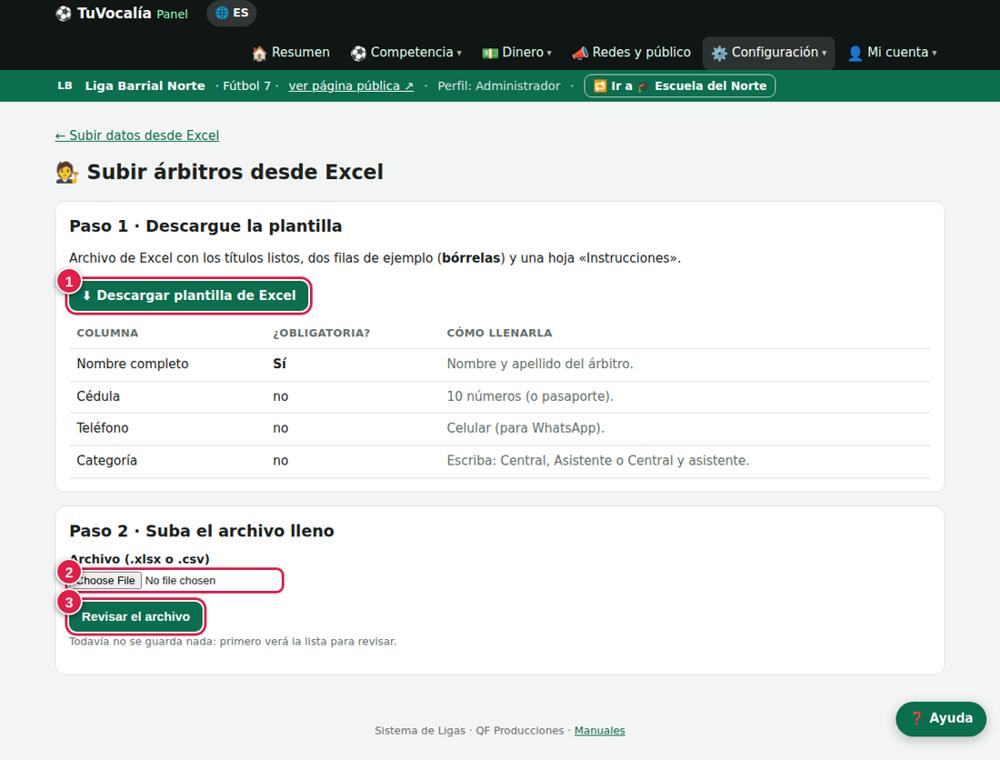Expand the Competencia dropdown menu

click(406, 52)
